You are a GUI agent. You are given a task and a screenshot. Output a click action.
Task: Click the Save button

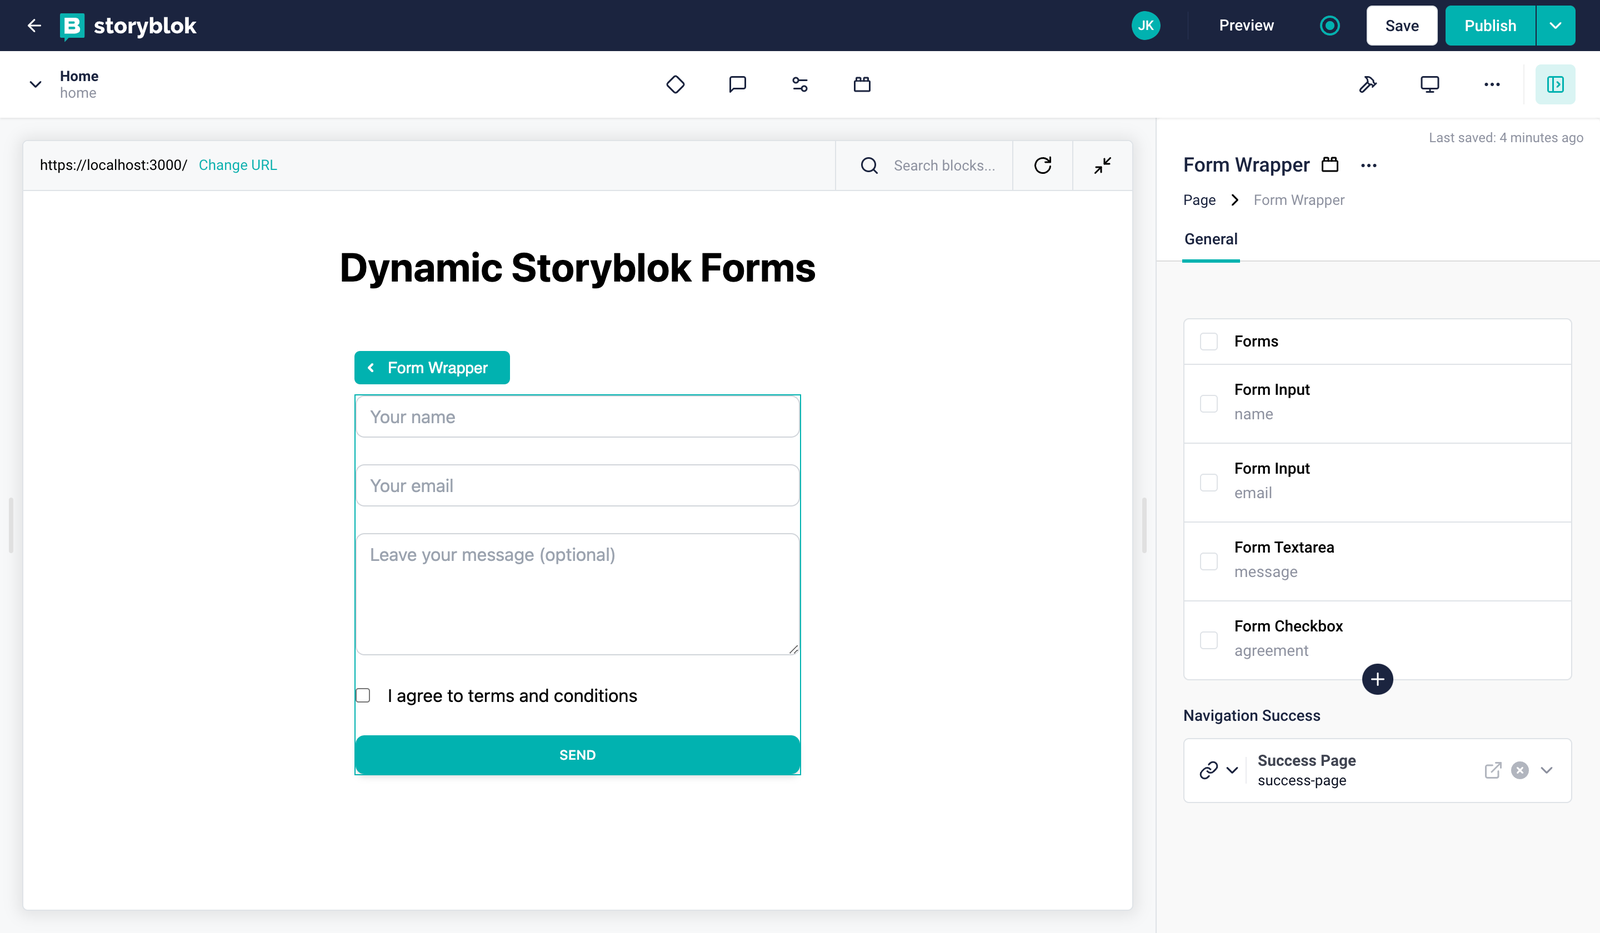(1402, 25)
